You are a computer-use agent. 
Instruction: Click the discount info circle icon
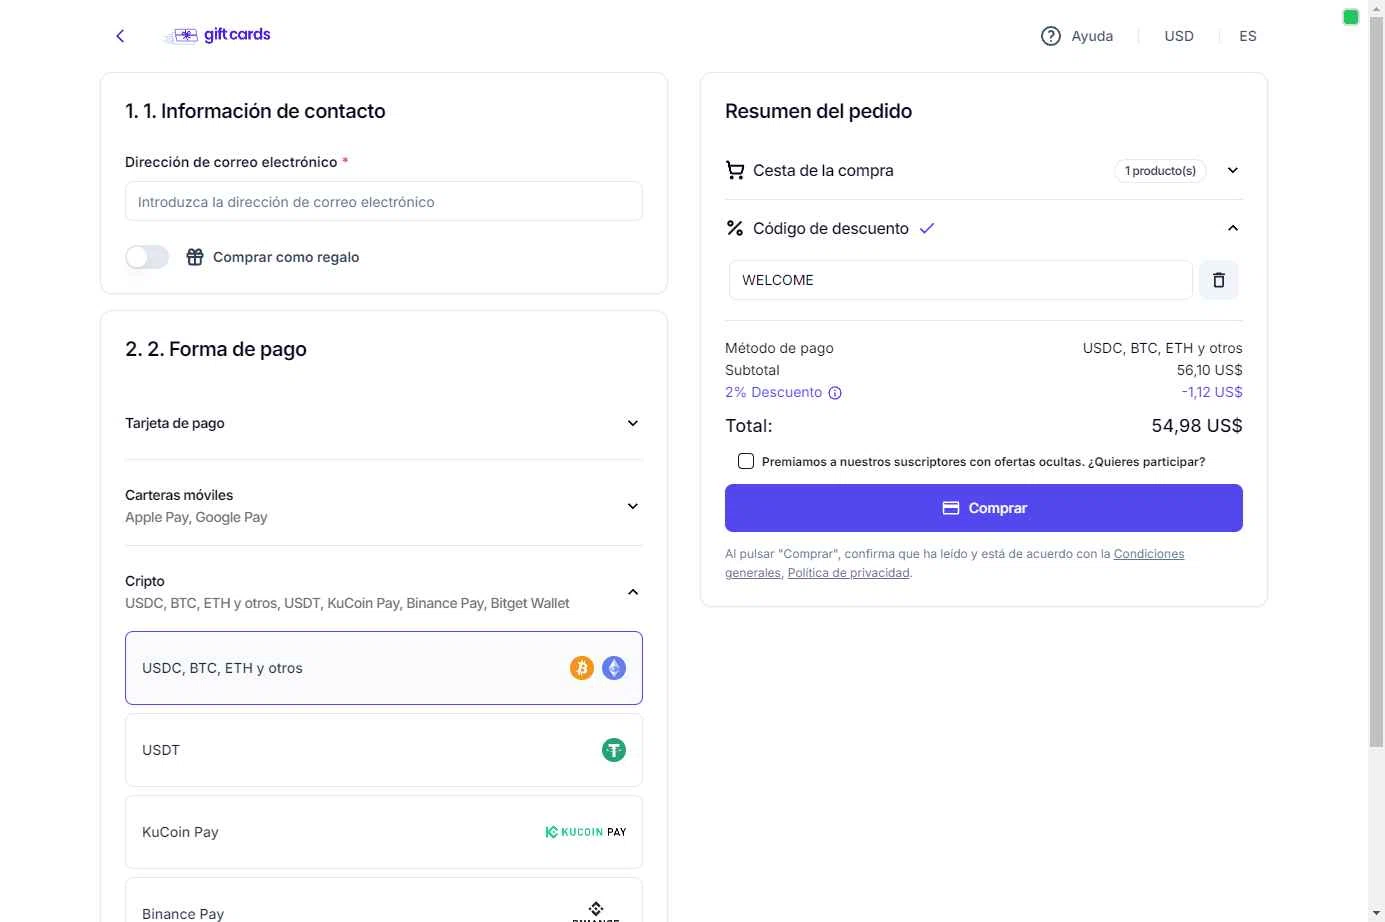(835, 393)
